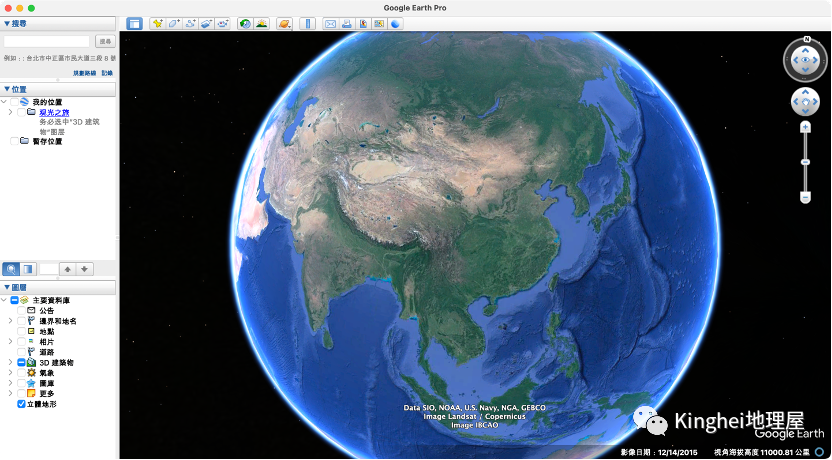Check the 暫存位置 checkbox
This screenshot has width=832, height=460.
coord(13,141)
